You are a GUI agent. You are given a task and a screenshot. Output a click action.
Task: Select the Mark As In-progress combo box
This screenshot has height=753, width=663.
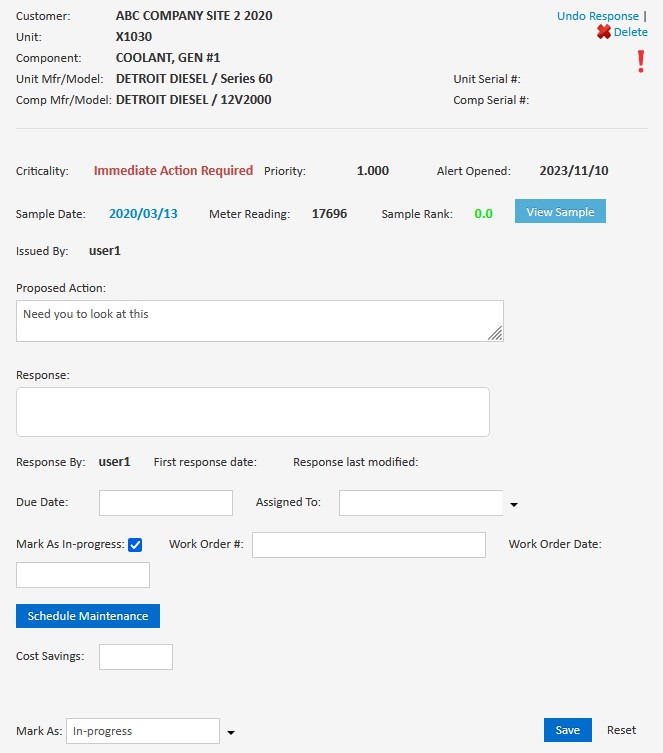pyautogui.click(x=142, y=731)
